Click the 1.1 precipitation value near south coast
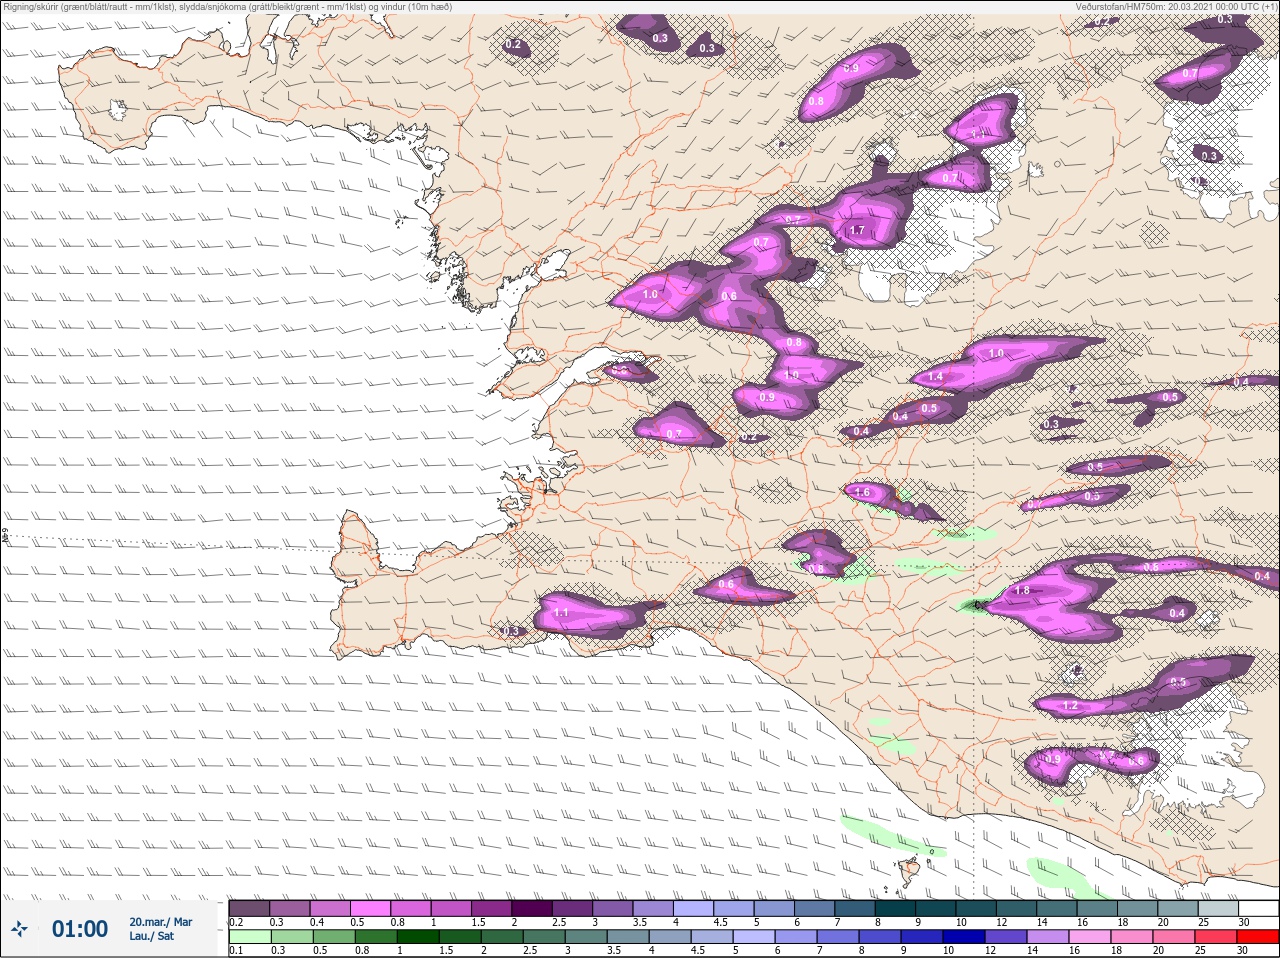Image resolution: width=1280 pixels, height=958 pixels. [x=561, y=612]
